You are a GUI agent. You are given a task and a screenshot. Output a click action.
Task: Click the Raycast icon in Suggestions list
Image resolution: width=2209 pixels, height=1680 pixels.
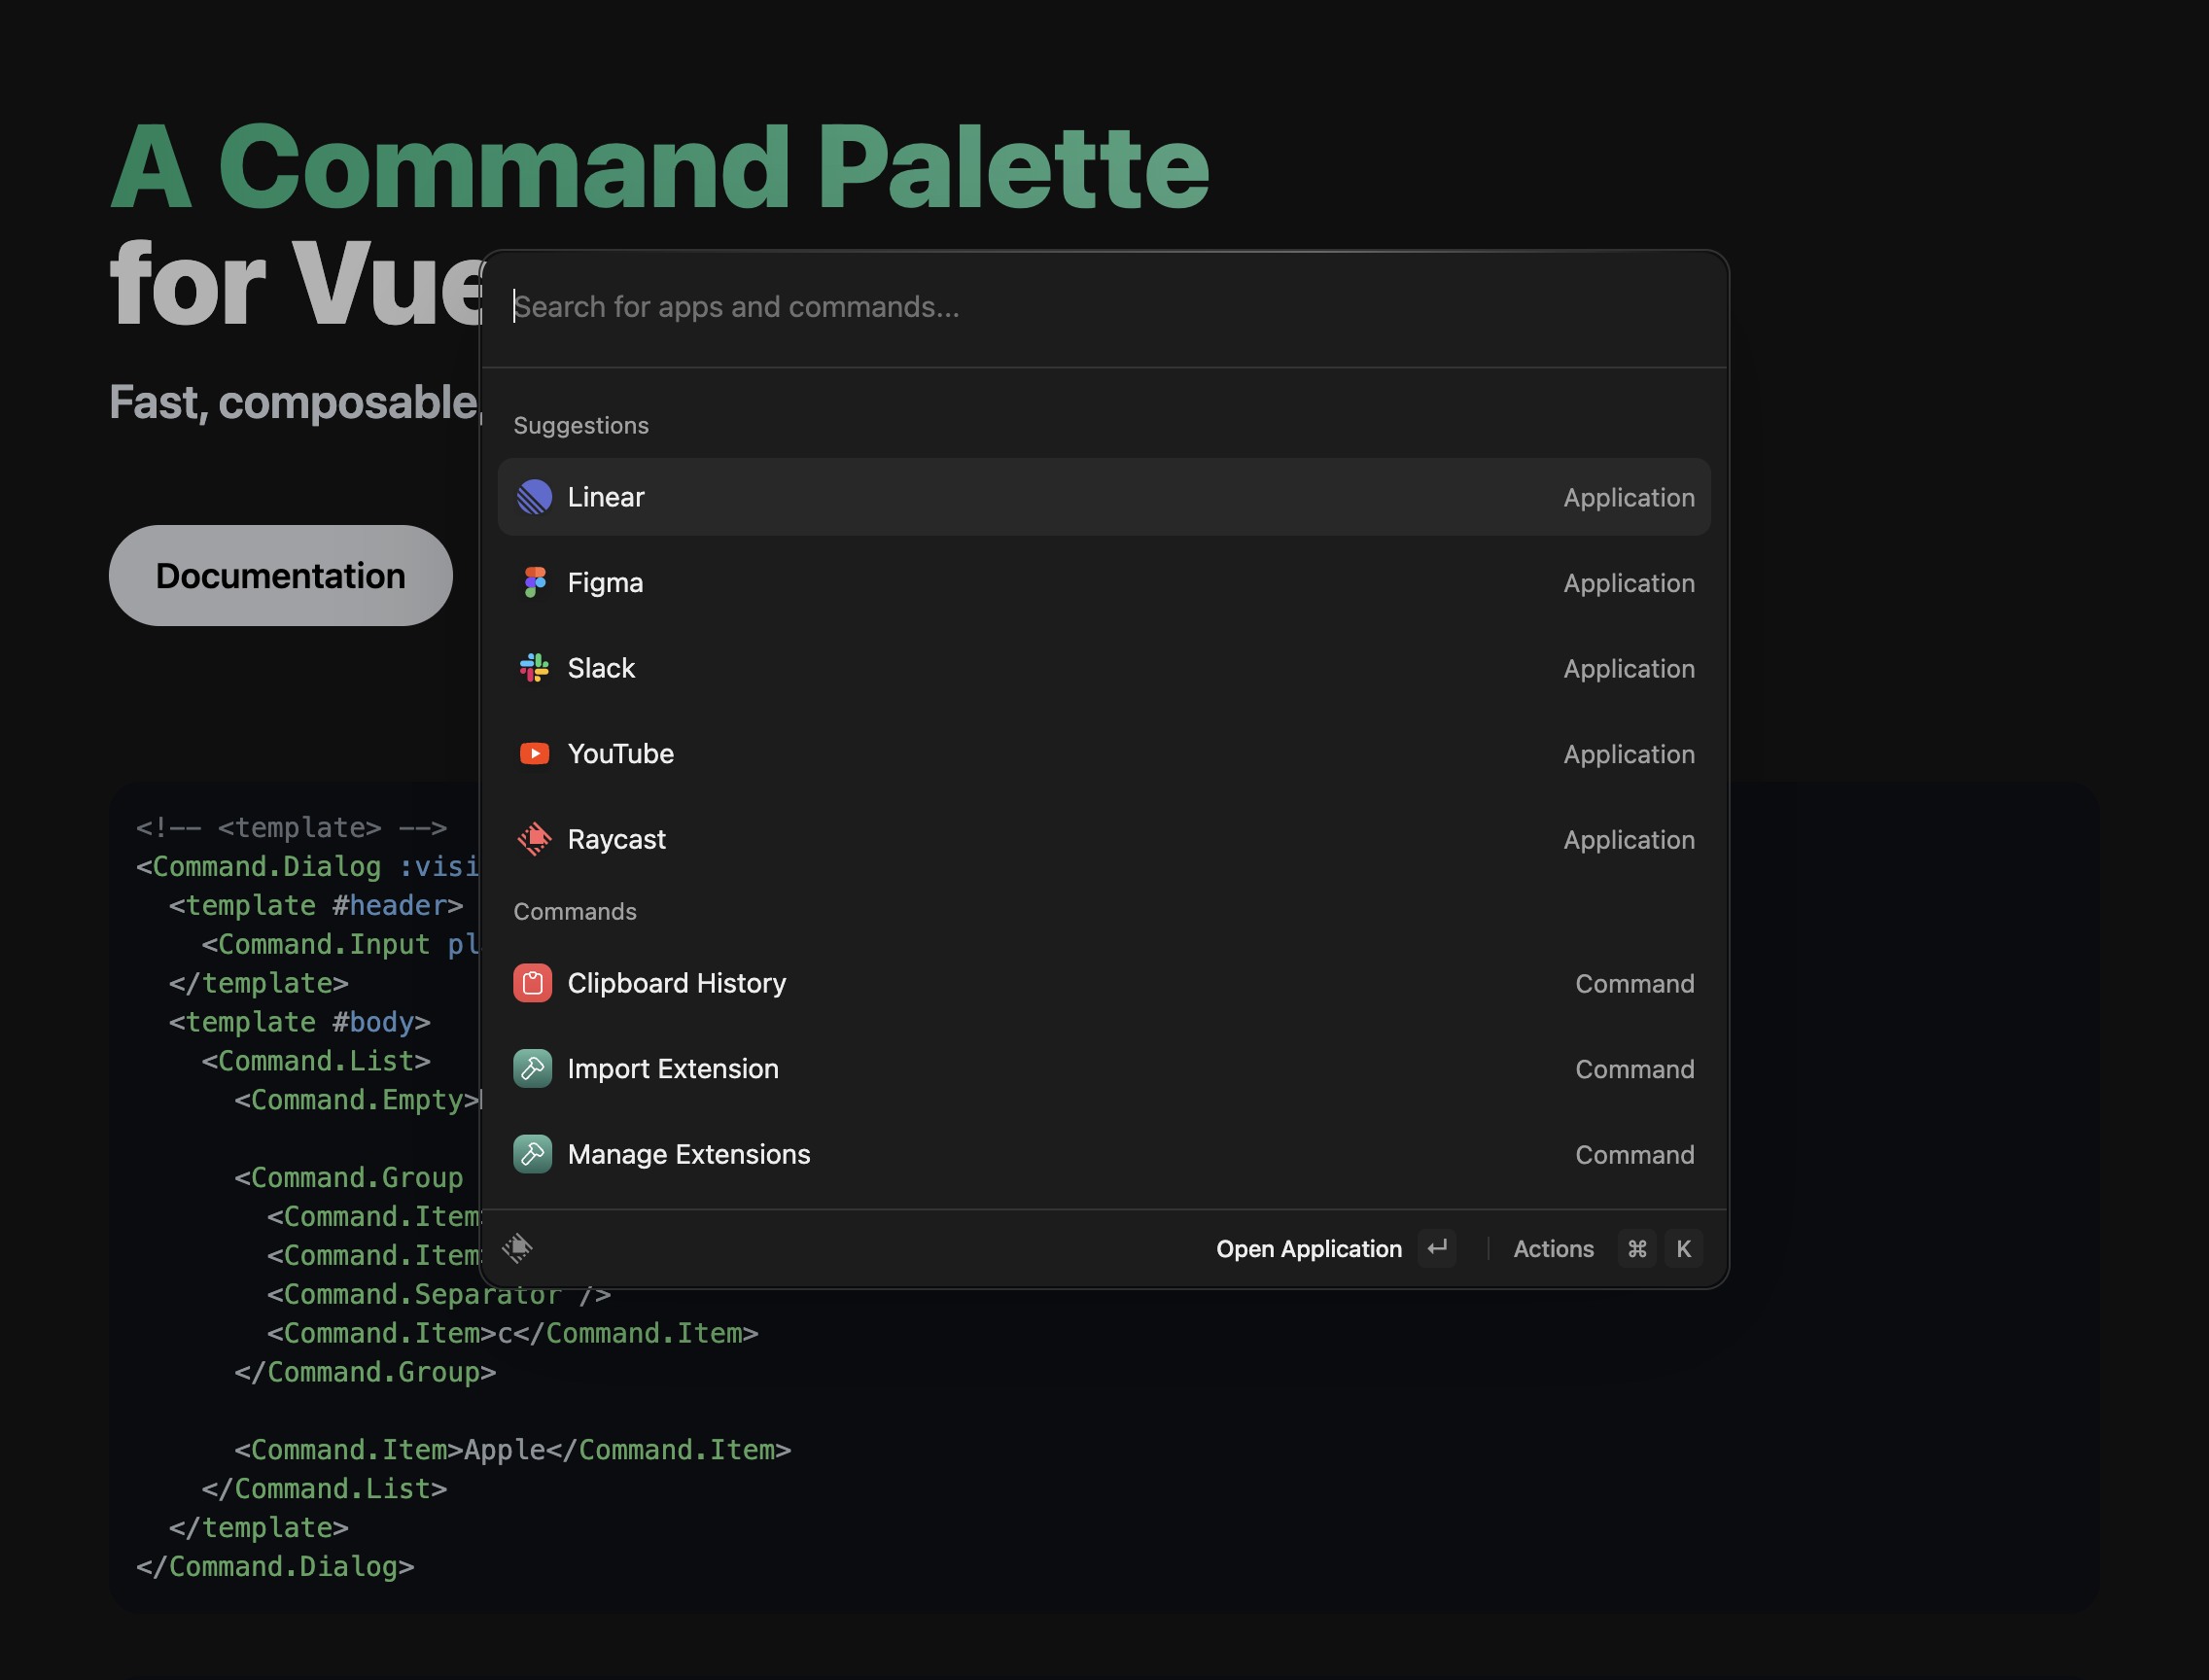point(534,839)
